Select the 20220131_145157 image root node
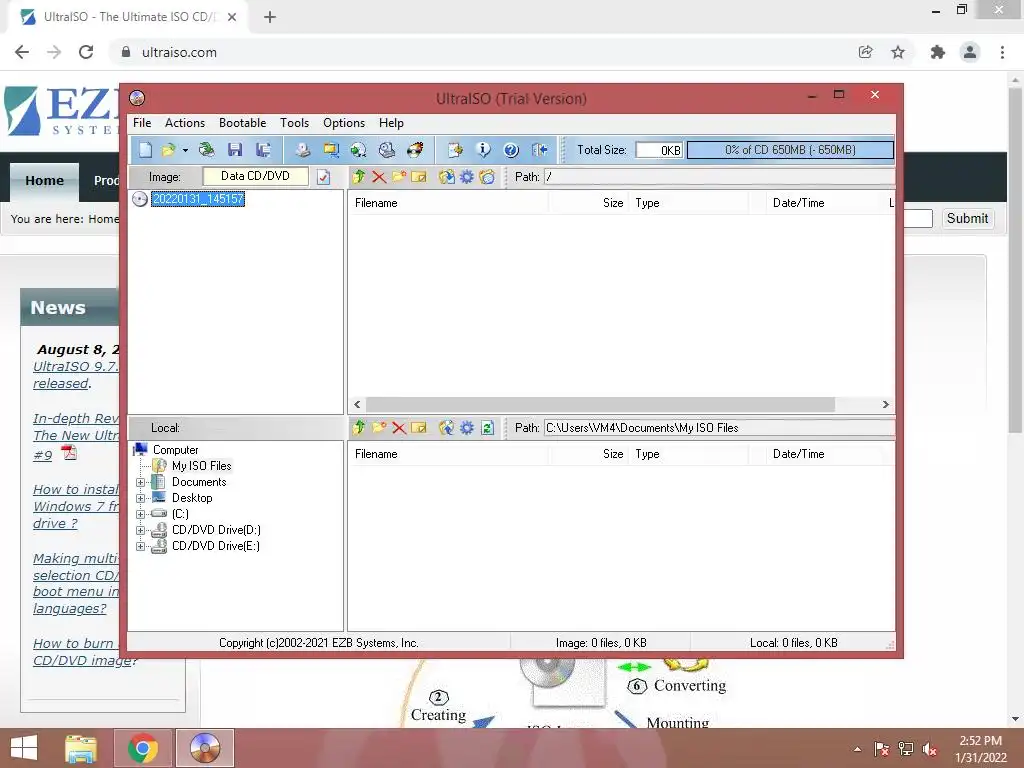 click(x=198, y=199)
